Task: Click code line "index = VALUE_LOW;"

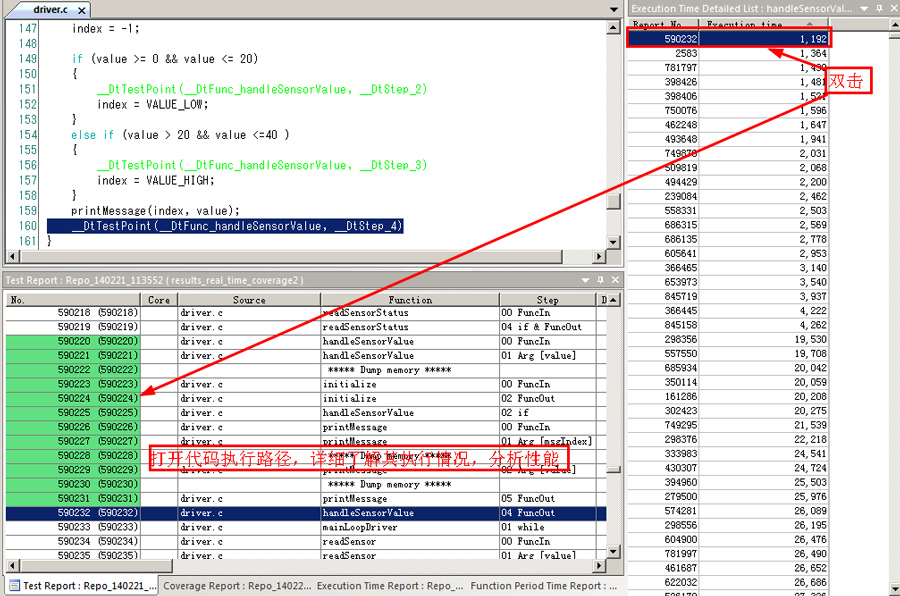Action: point(153,105)
